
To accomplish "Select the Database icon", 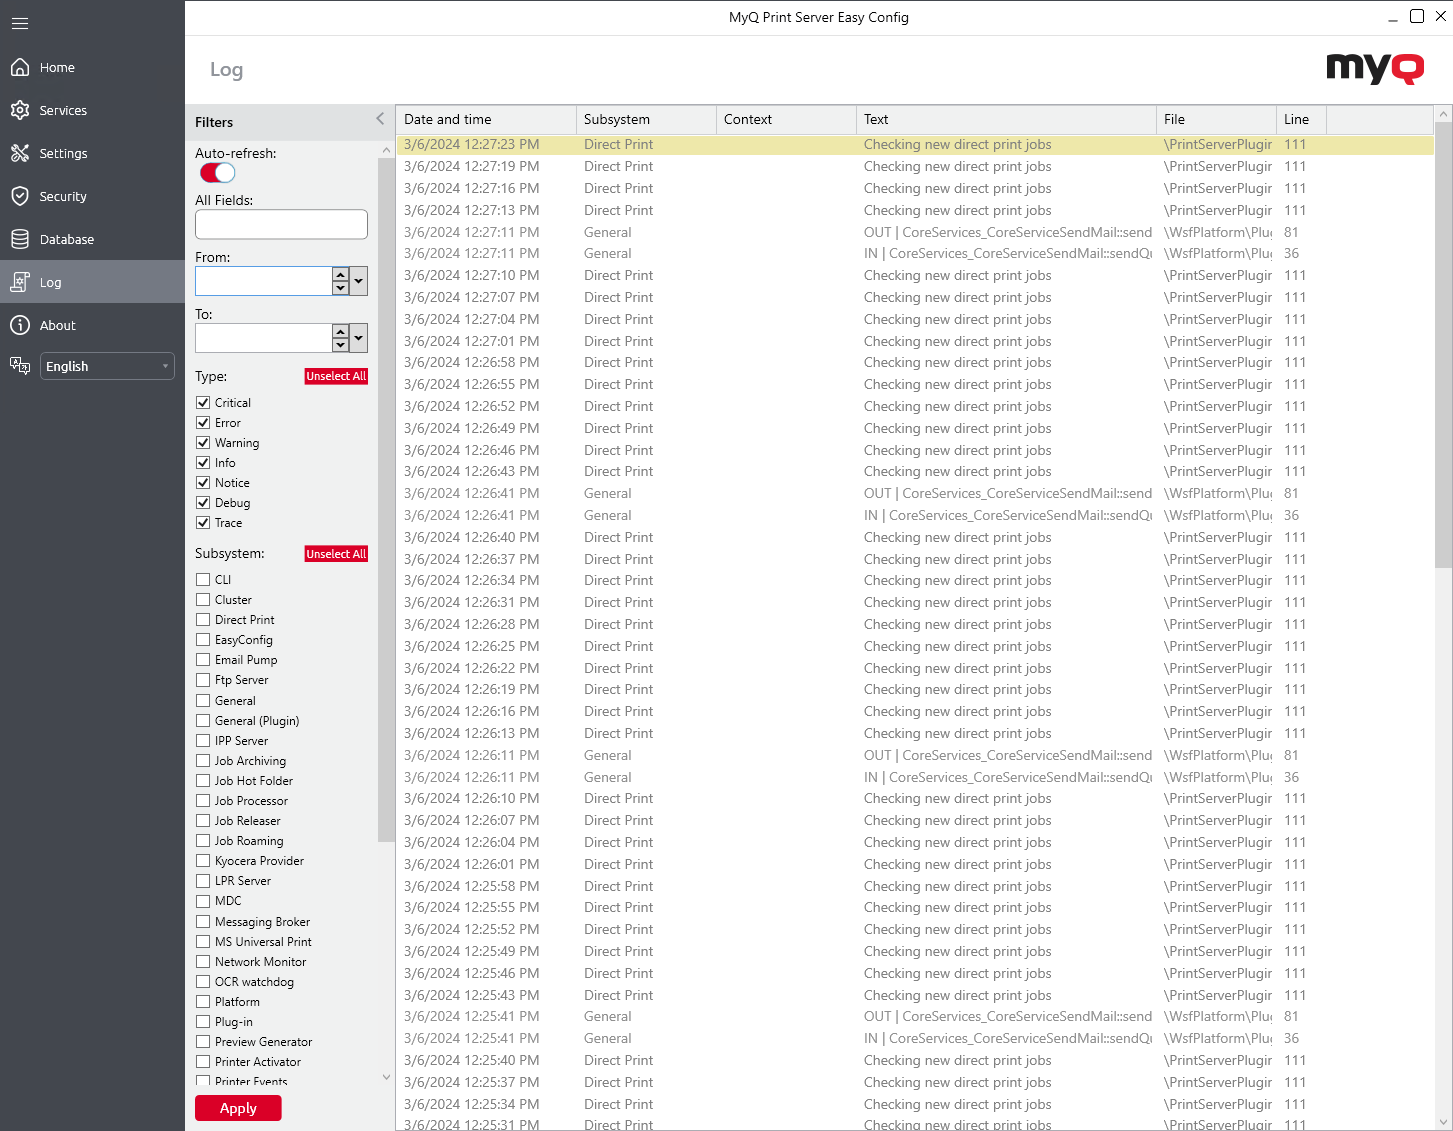I will (21, 239).
